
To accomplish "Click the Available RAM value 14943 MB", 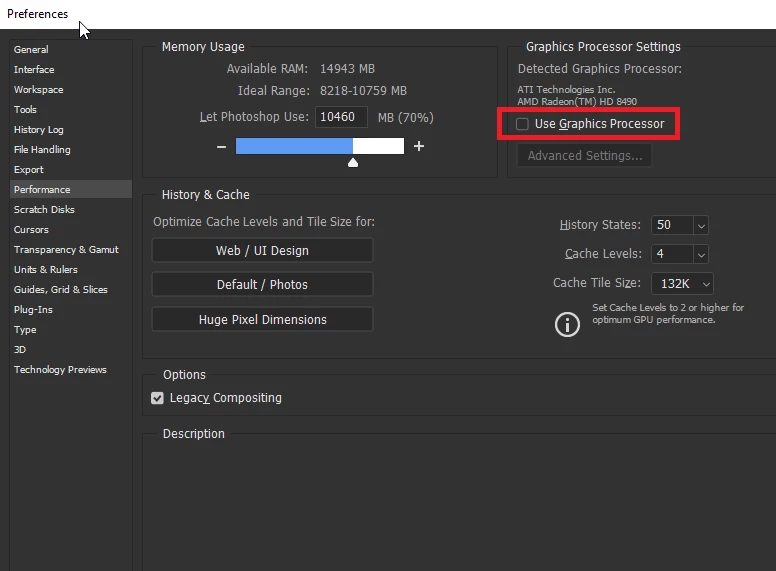I will tap(347, 69).
